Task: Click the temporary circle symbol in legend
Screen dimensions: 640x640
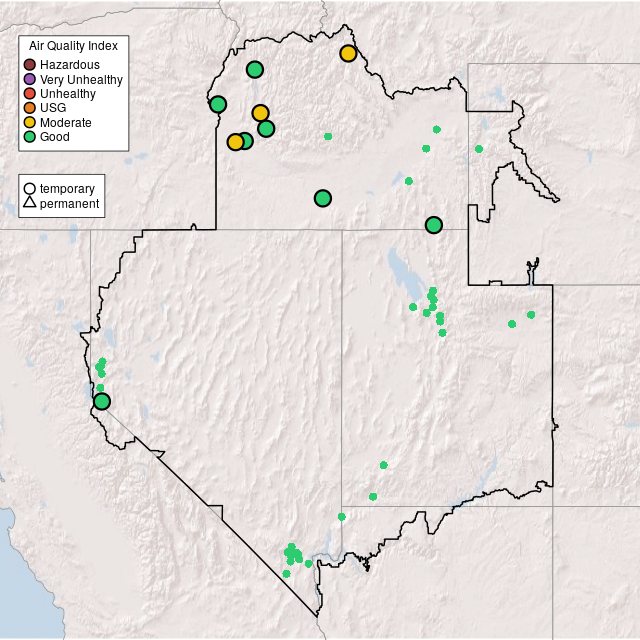Action: pos(30,188)
